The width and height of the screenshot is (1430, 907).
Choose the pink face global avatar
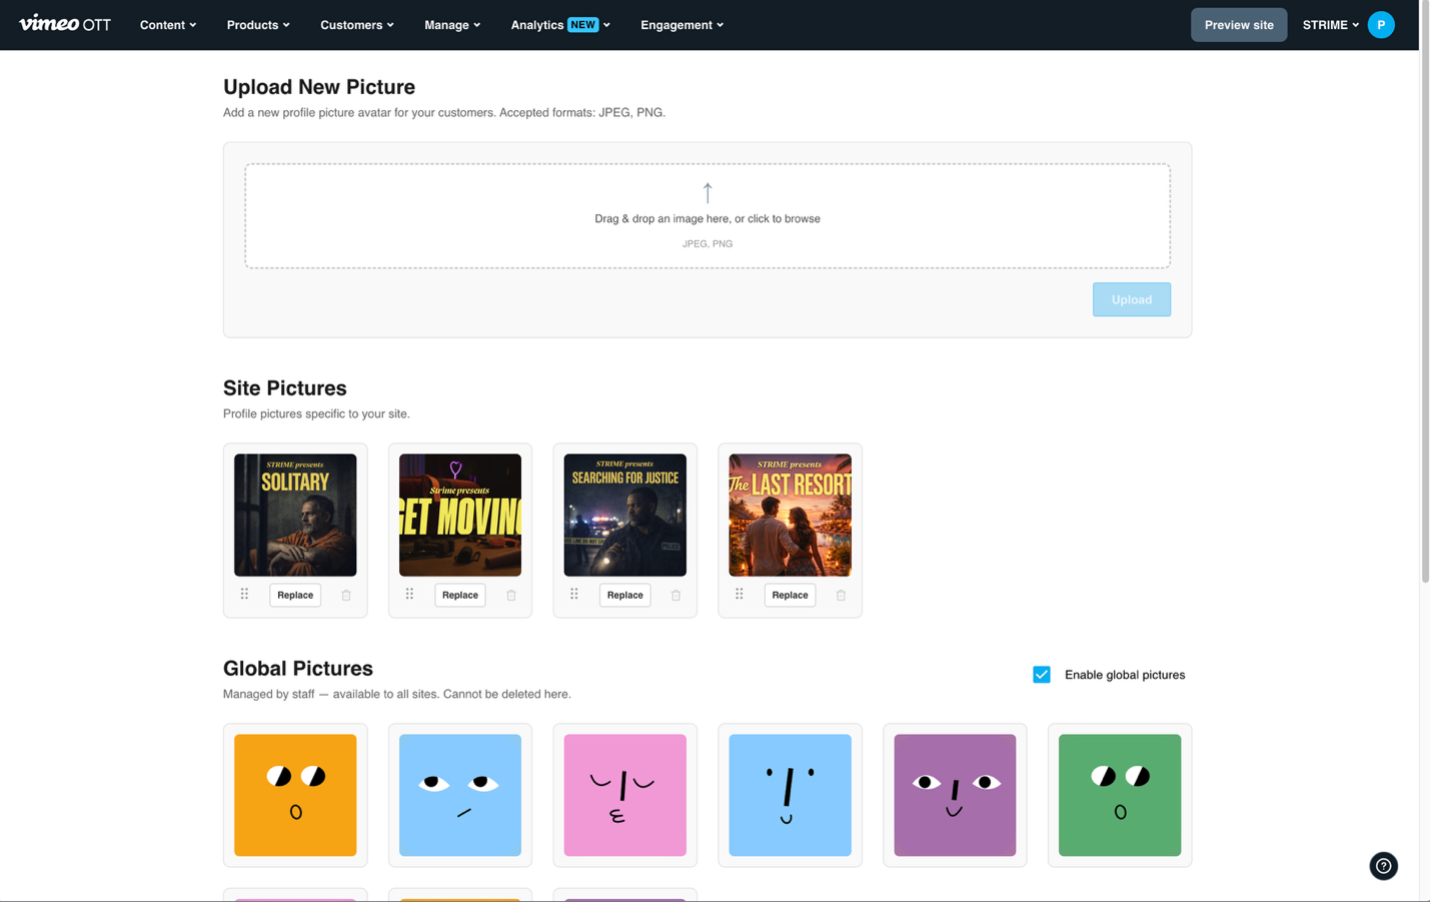(625, 795)
